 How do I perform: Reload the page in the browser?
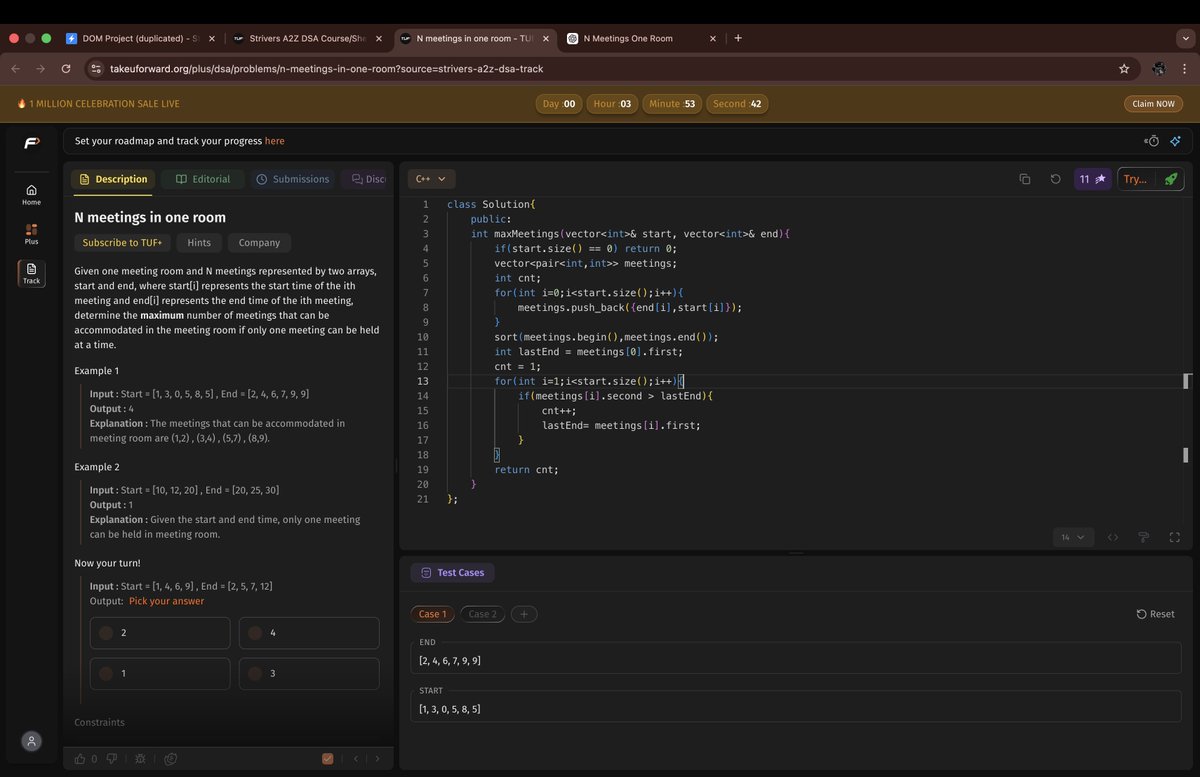[66, 69]
